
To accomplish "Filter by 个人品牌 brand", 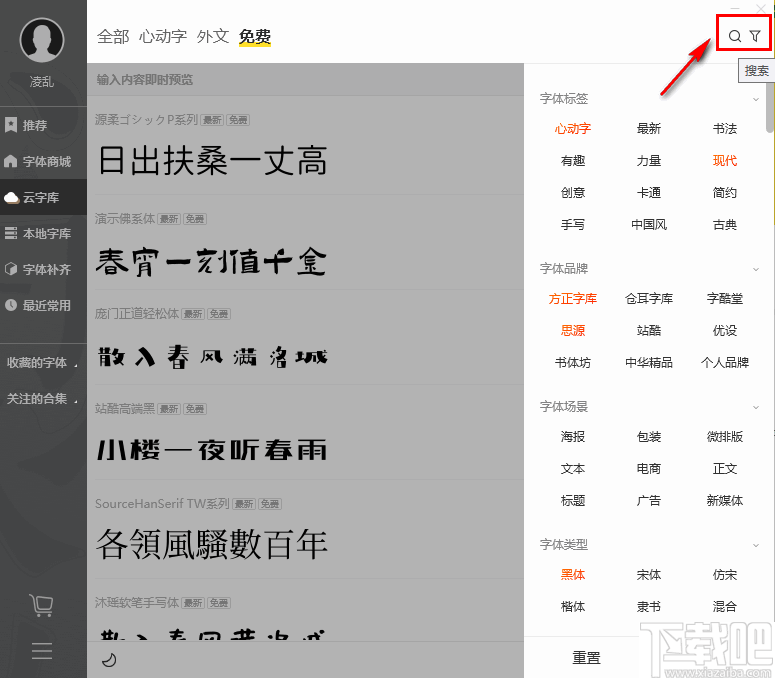I will (725, 363).
